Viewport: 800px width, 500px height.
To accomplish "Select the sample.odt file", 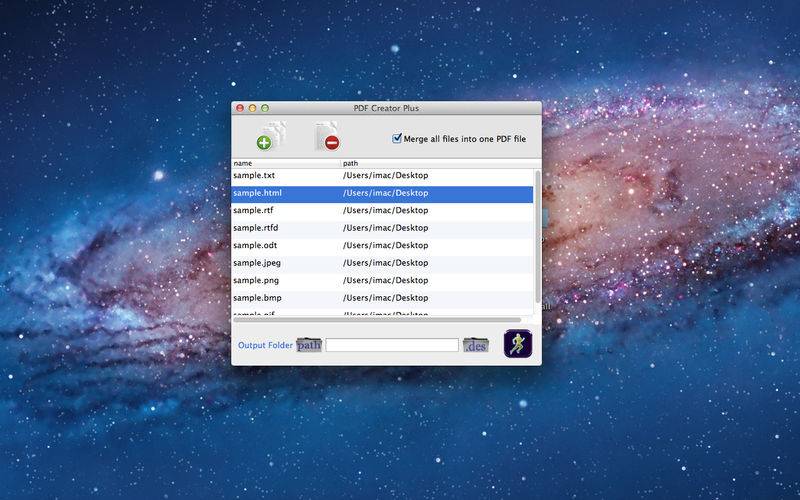I will click(x=383, y=245).
